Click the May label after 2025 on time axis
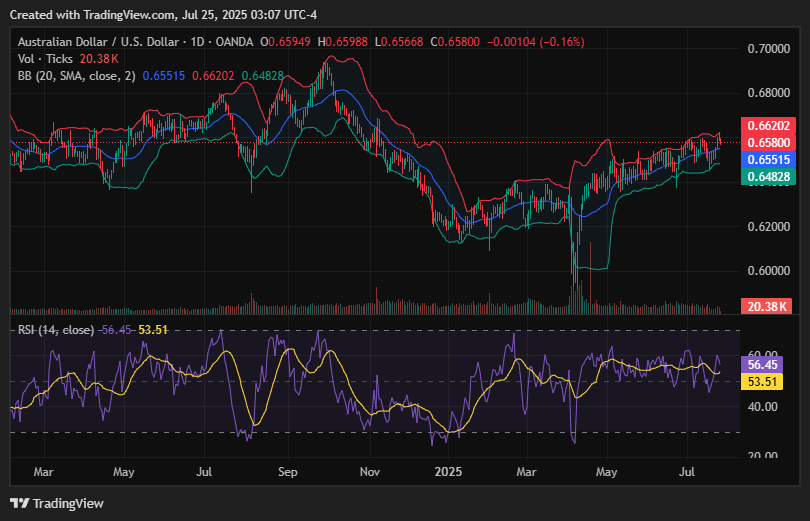This screenshot has width=810, height=521. 606,472
